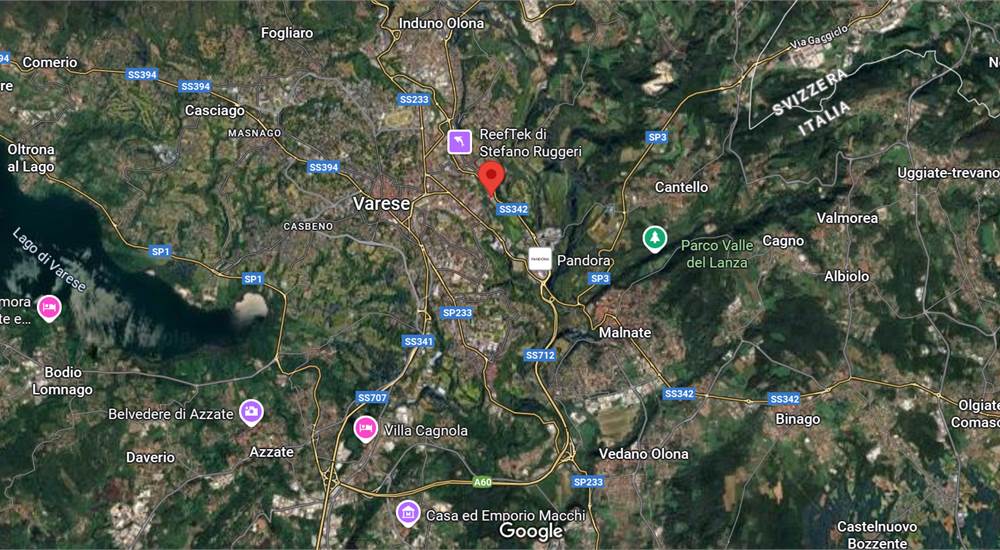Click the Google logo watermark

(531, 531)
